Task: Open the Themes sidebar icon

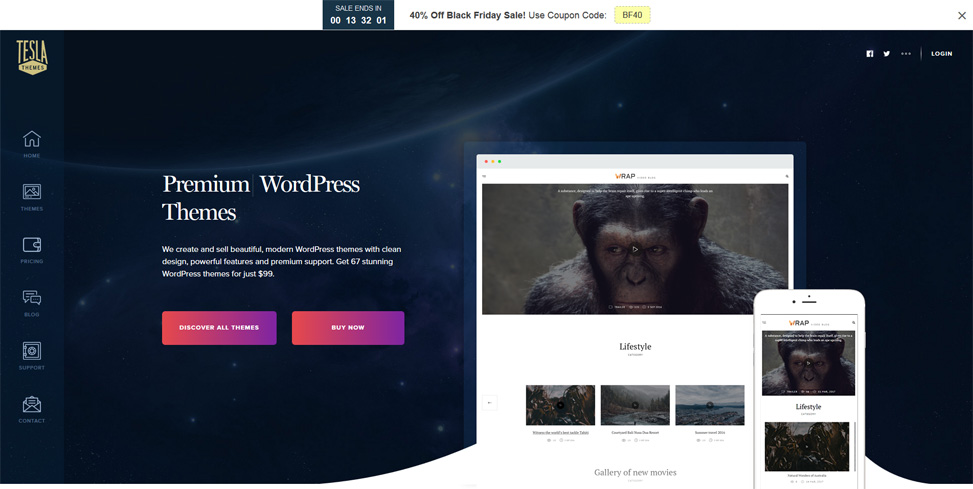Action: coord(32,196)
